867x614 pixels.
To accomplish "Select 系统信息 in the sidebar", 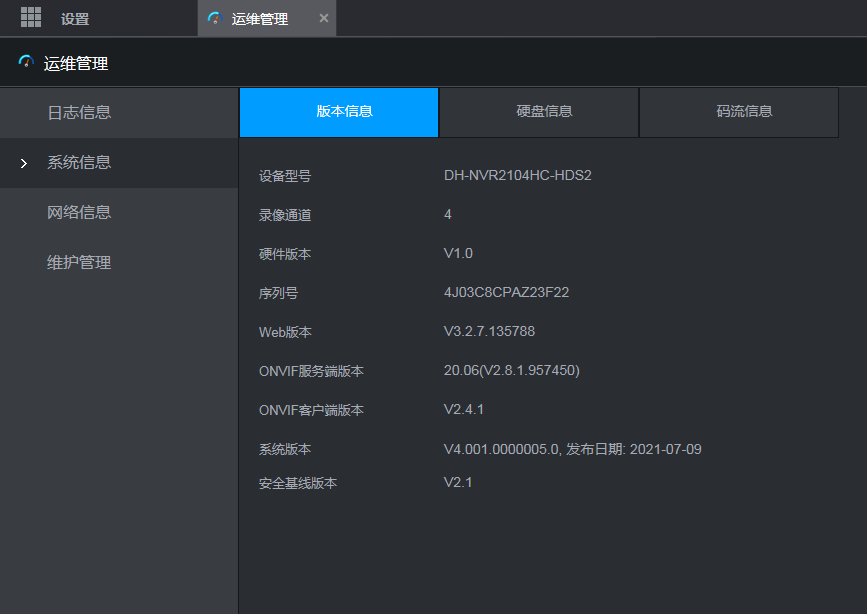I will coord(79,163).
